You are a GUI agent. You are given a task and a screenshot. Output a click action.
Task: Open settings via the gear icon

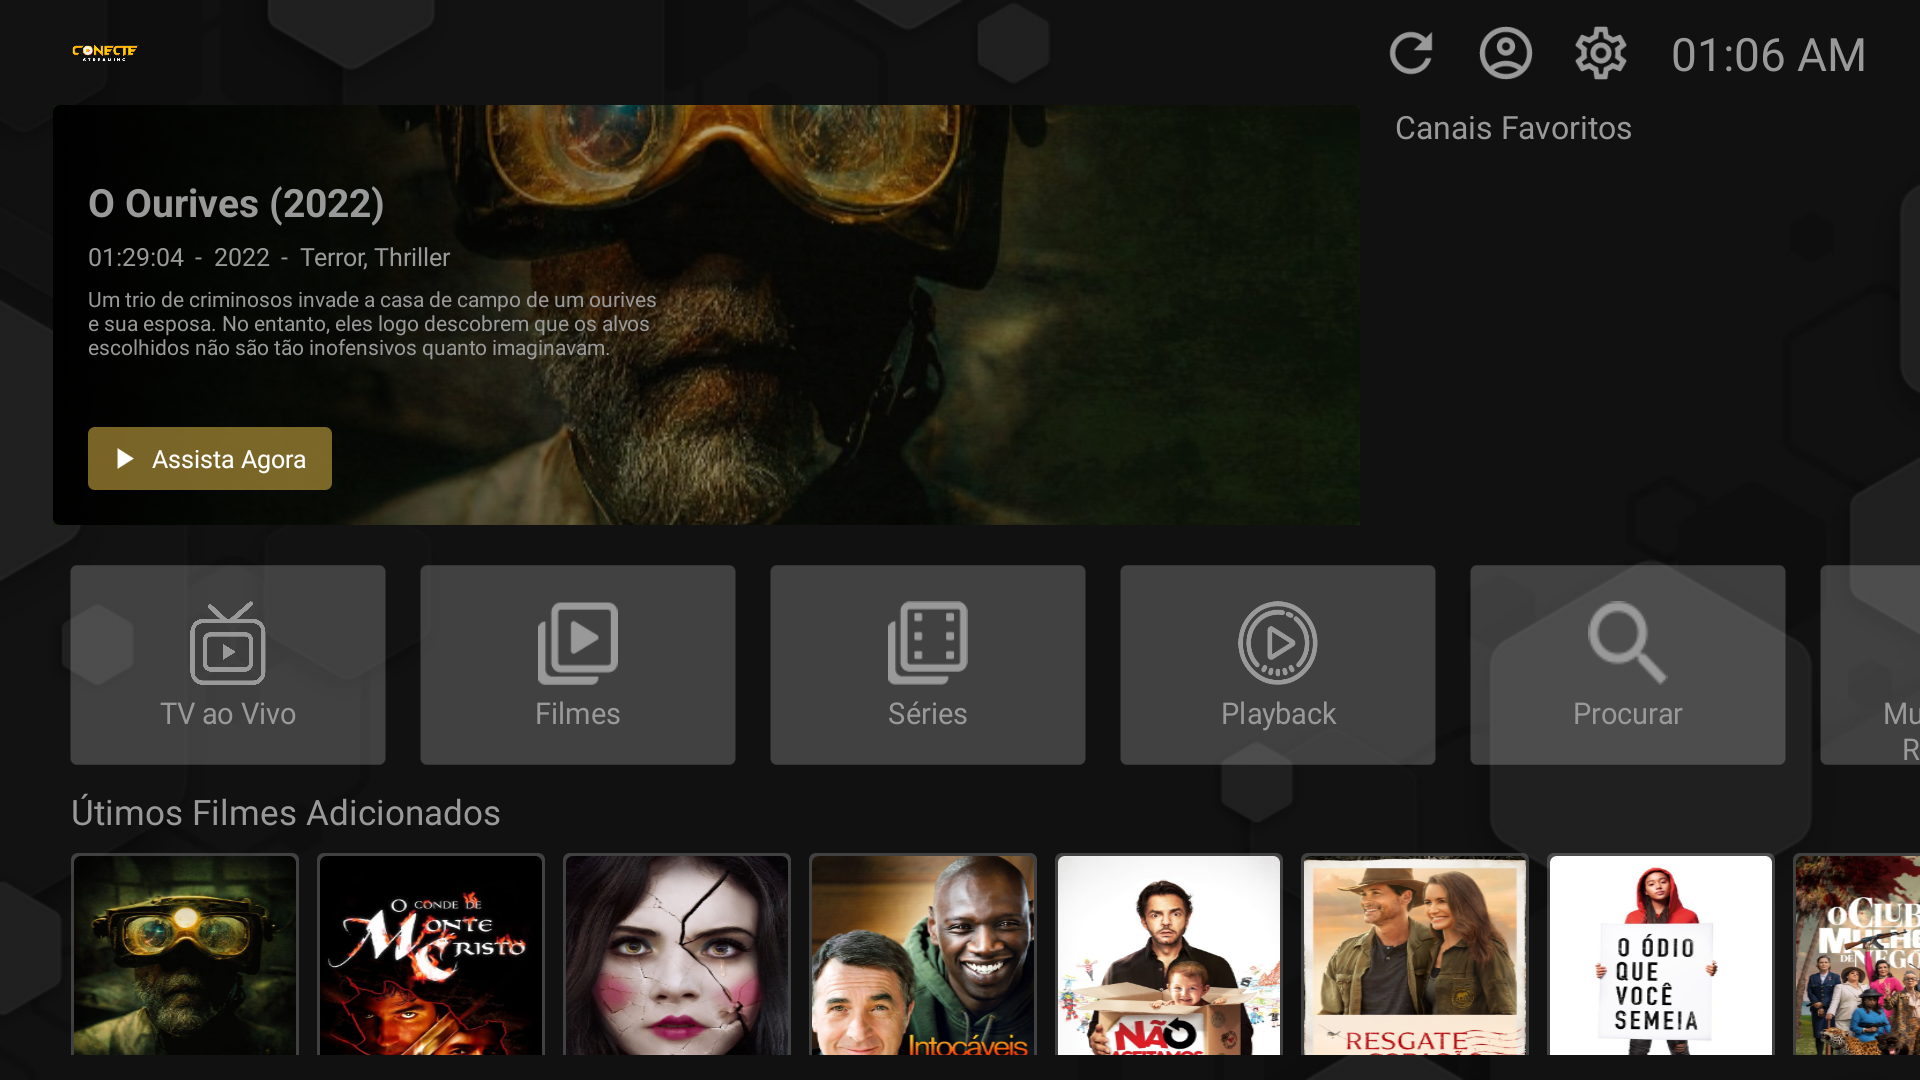tap(1600, 54)
